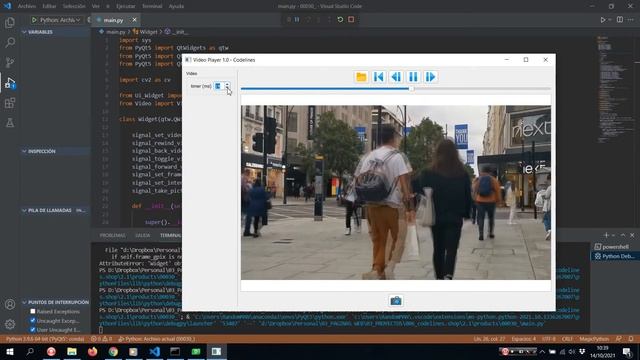Open Chrome from the taskbar
The width and height of the screenshot is (640, 360).
click(113, 351)
